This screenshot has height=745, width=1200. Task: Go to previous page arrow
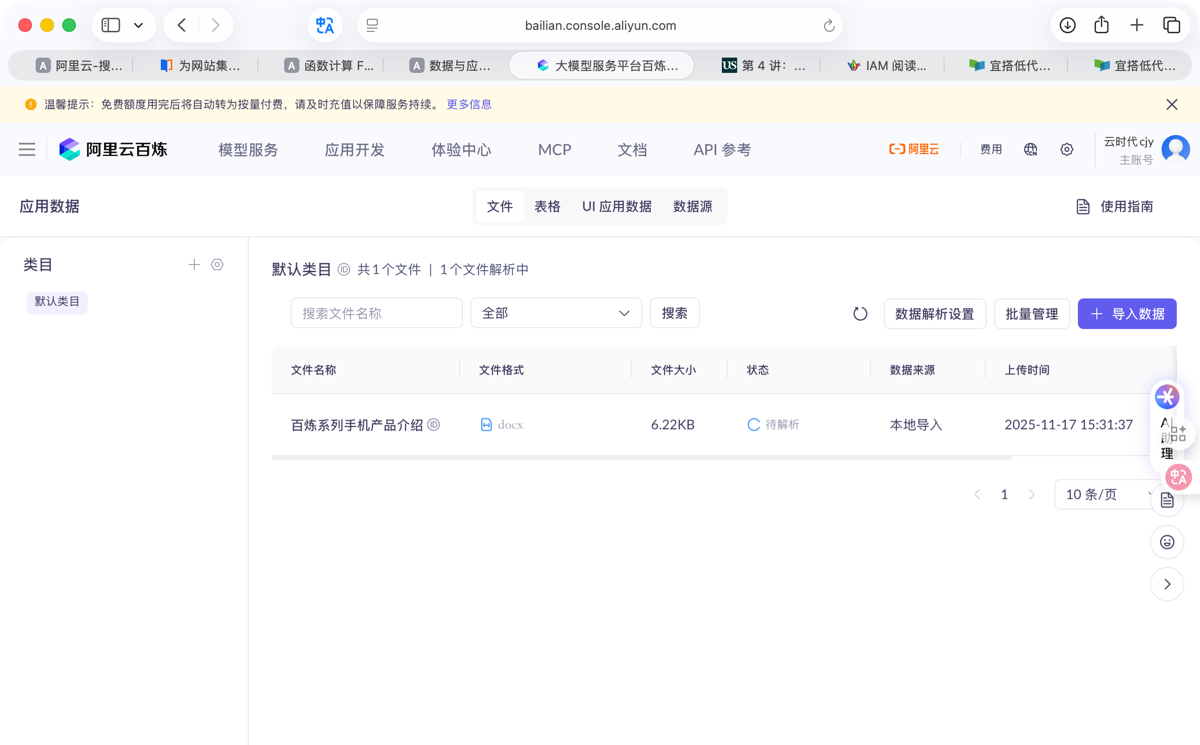pyautogui.click(x=977, y=494)
